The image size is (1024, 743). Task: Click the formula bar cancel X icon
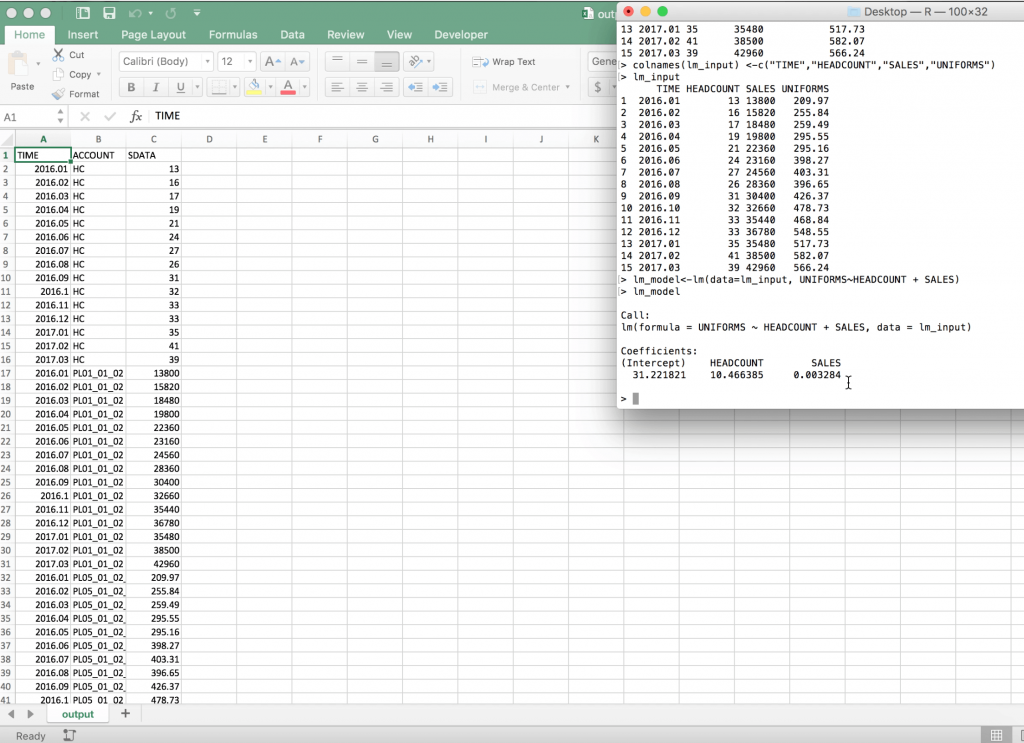85,116
